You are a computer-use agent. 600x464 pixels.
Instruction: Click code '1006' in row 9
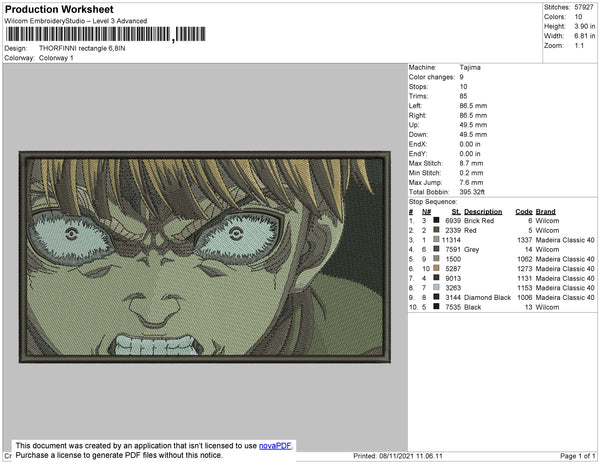525,297
